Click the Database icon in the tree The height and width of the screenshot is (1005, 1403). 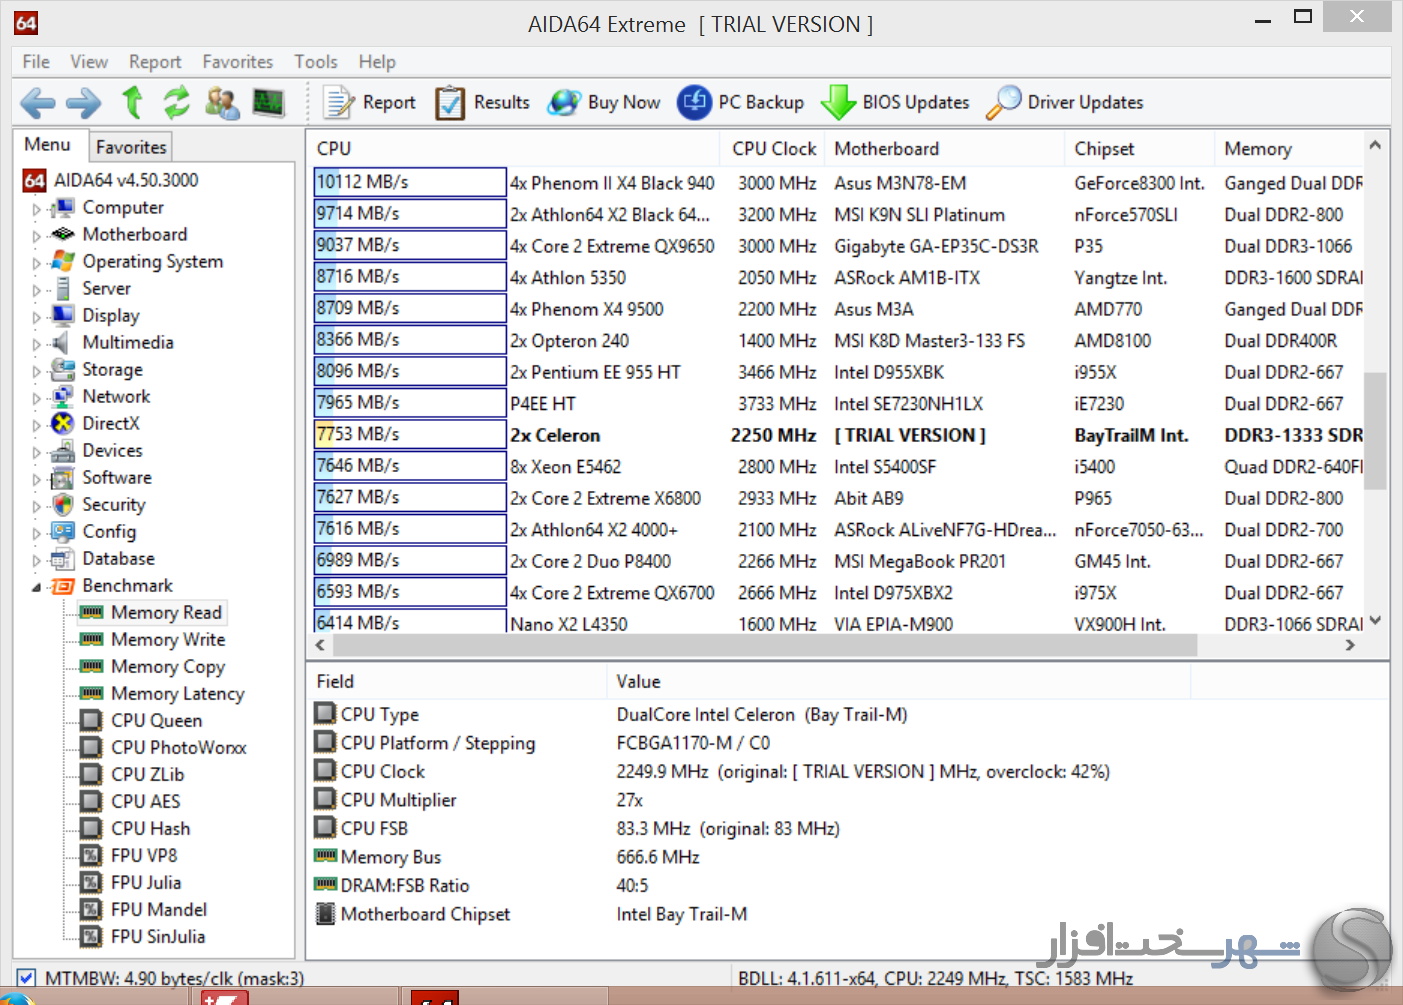pyautogui.click(x=63, y=559)
